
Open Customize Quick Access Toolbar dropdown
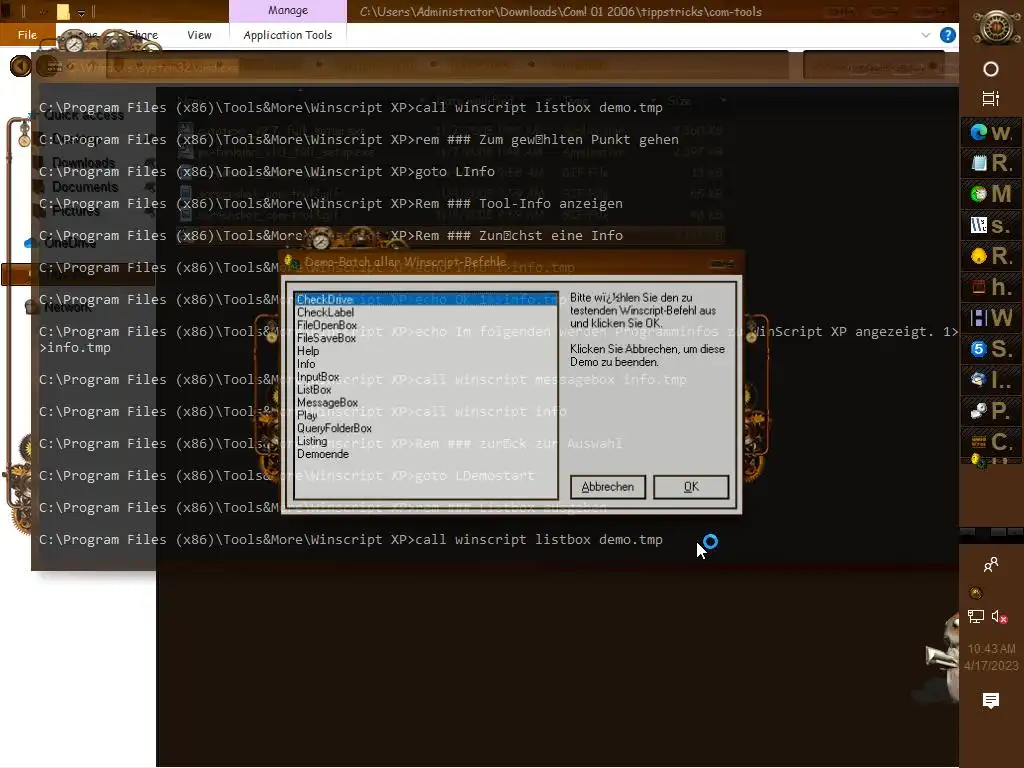(x=82, y=12)
